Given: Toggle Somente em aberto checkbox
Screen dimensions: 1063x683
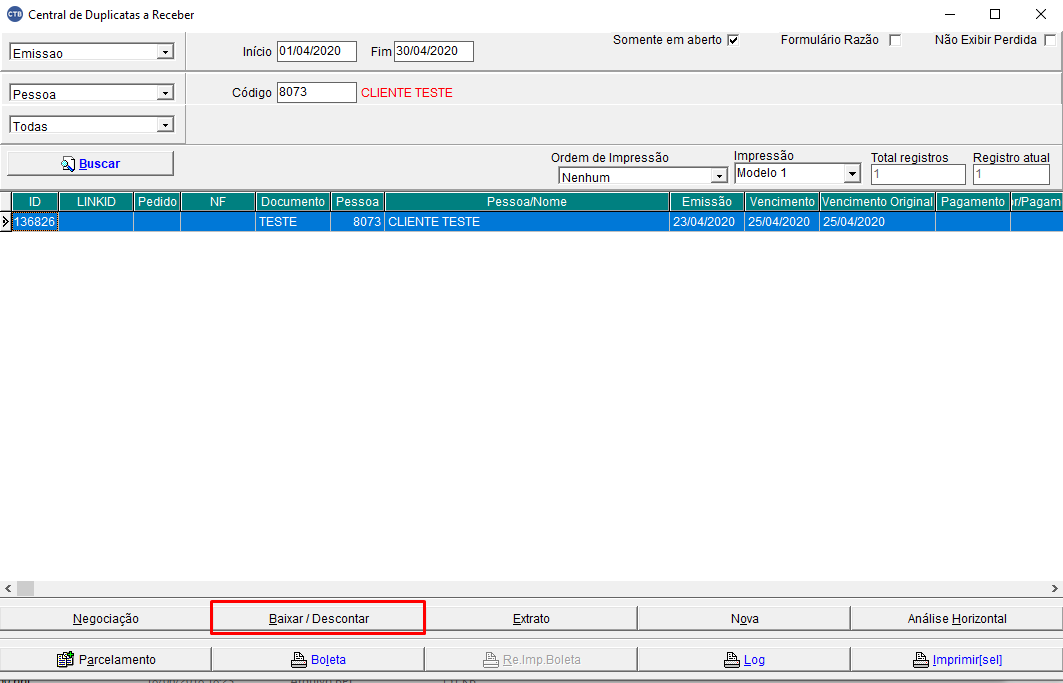Looking at the screenshot, I should click(x=733, y=41).
